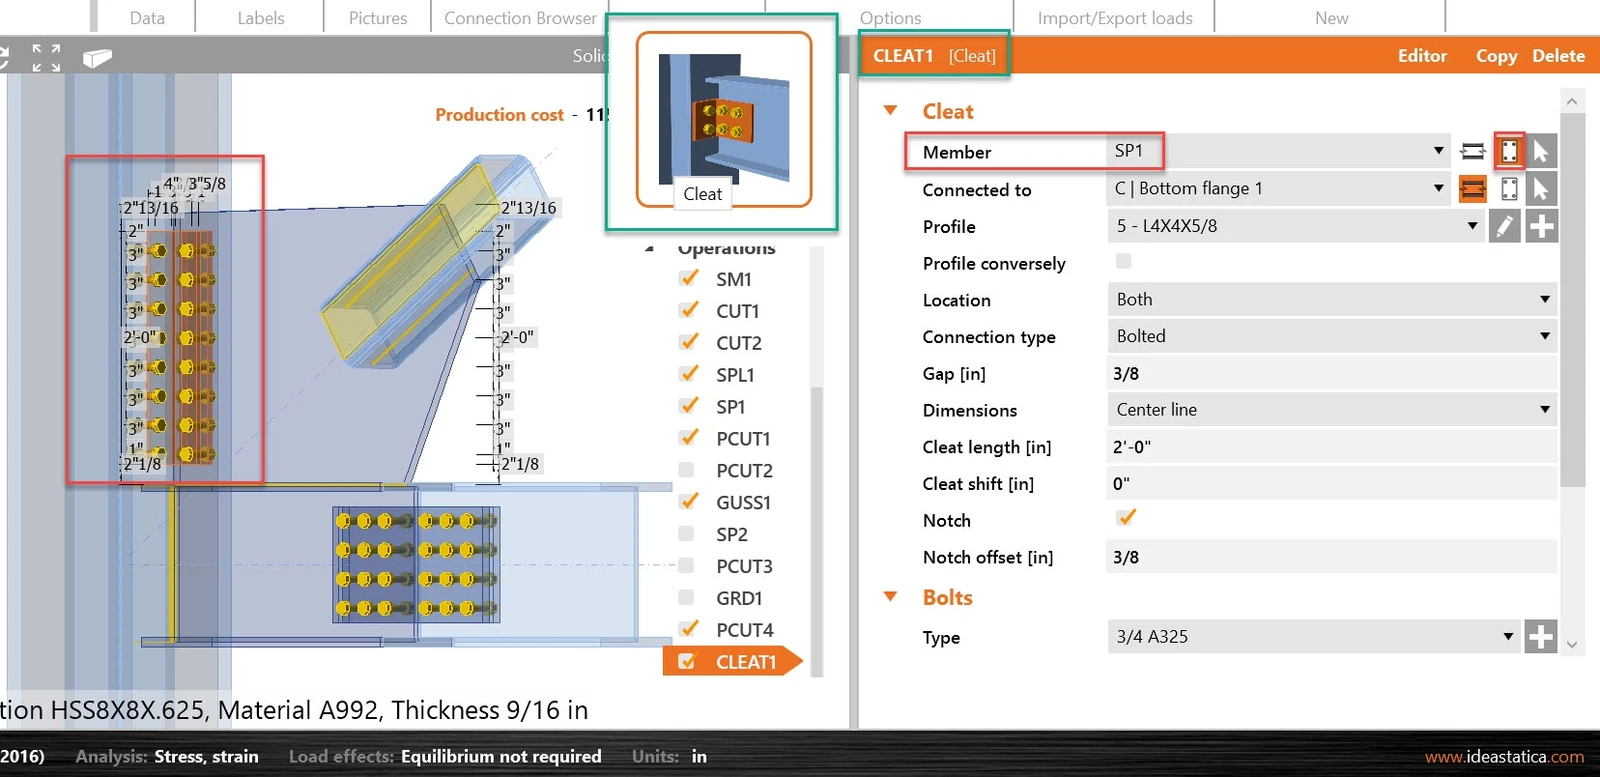Click the Delete button for CLEAT1
Viewport: 1600px width, 777px height.
(1558, 56)
